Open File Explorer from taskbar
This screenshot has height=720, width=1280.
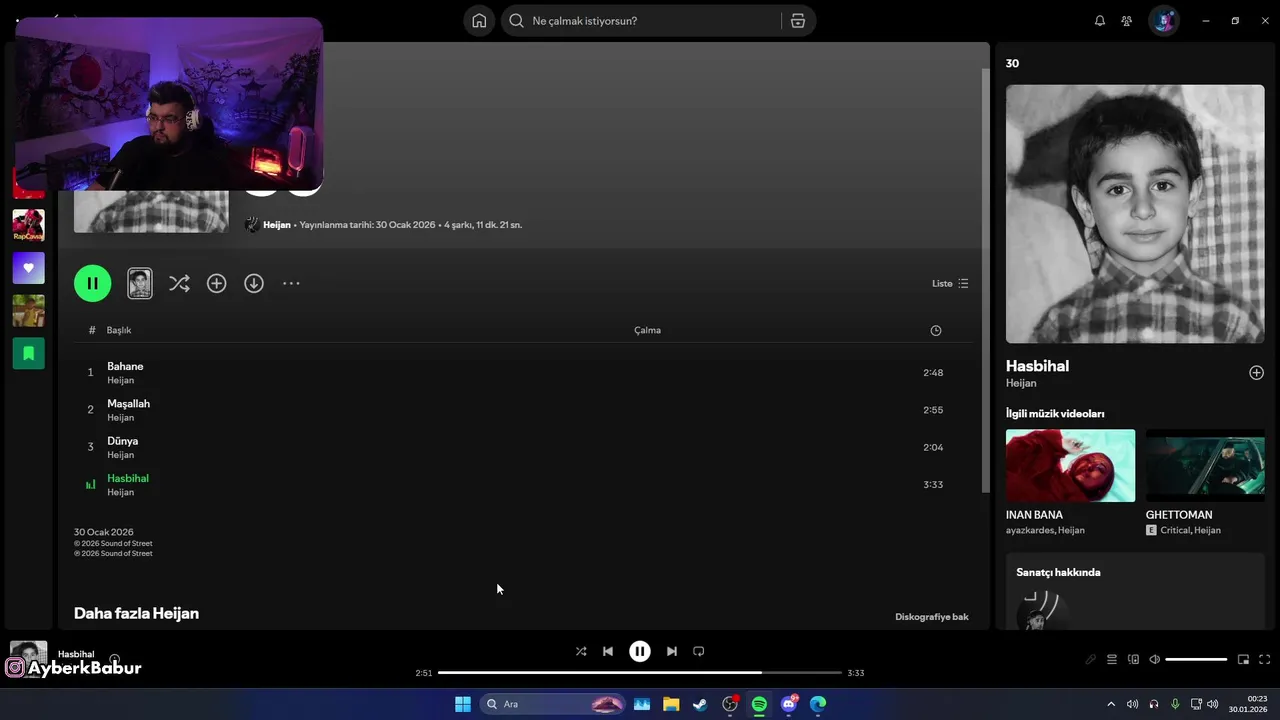[671, 704]
